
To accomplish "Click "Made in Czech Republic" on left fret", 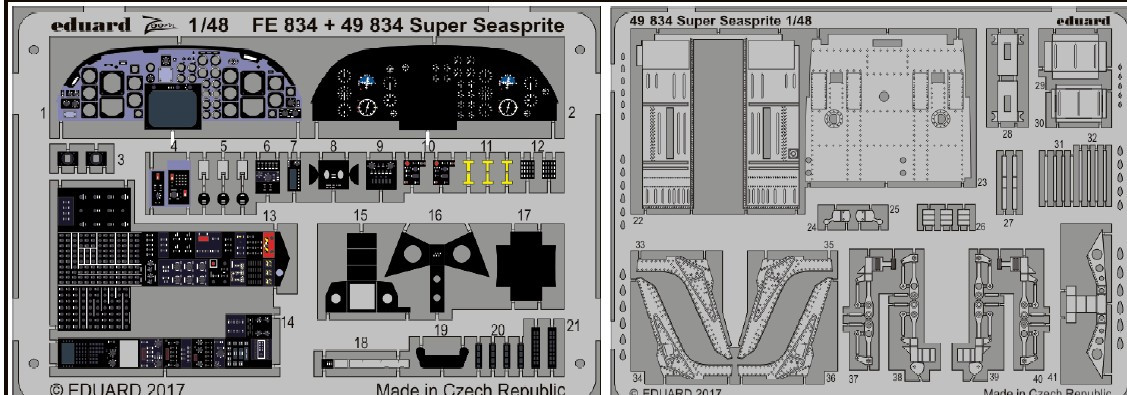I will (471, 389).
